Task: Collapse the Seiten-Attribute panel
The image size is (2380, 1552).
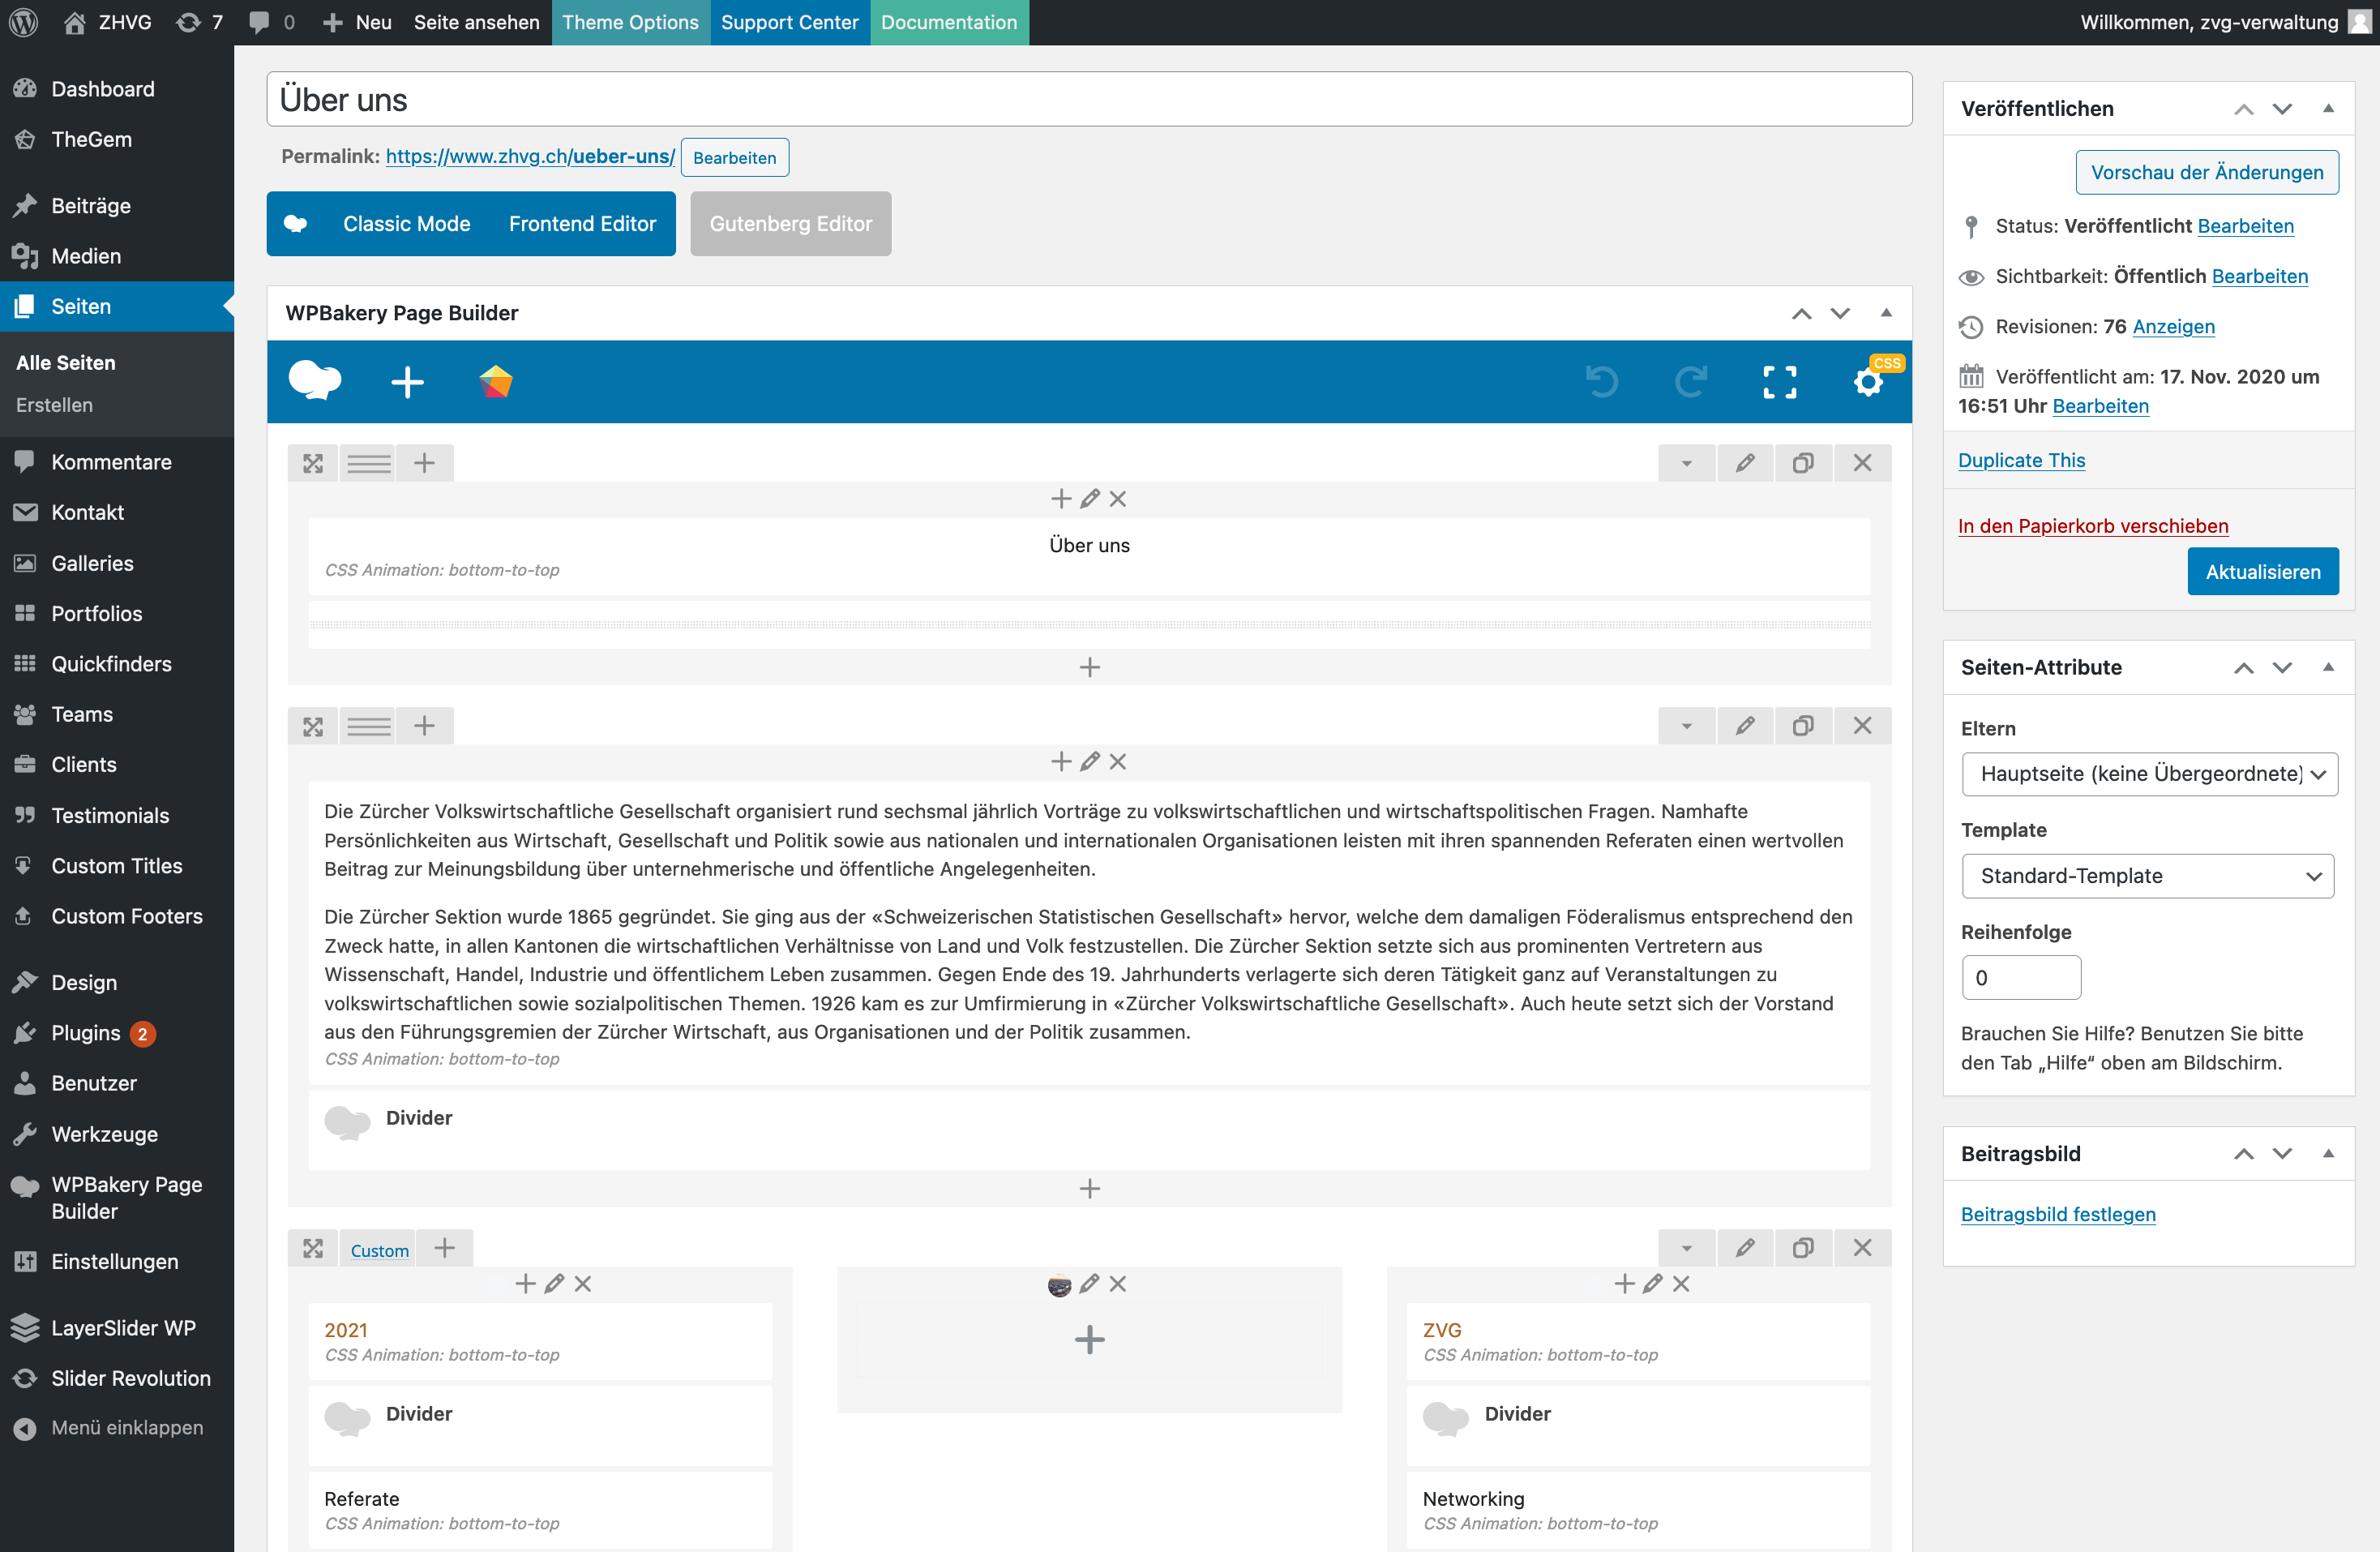Action: [x=2328, y=667]
